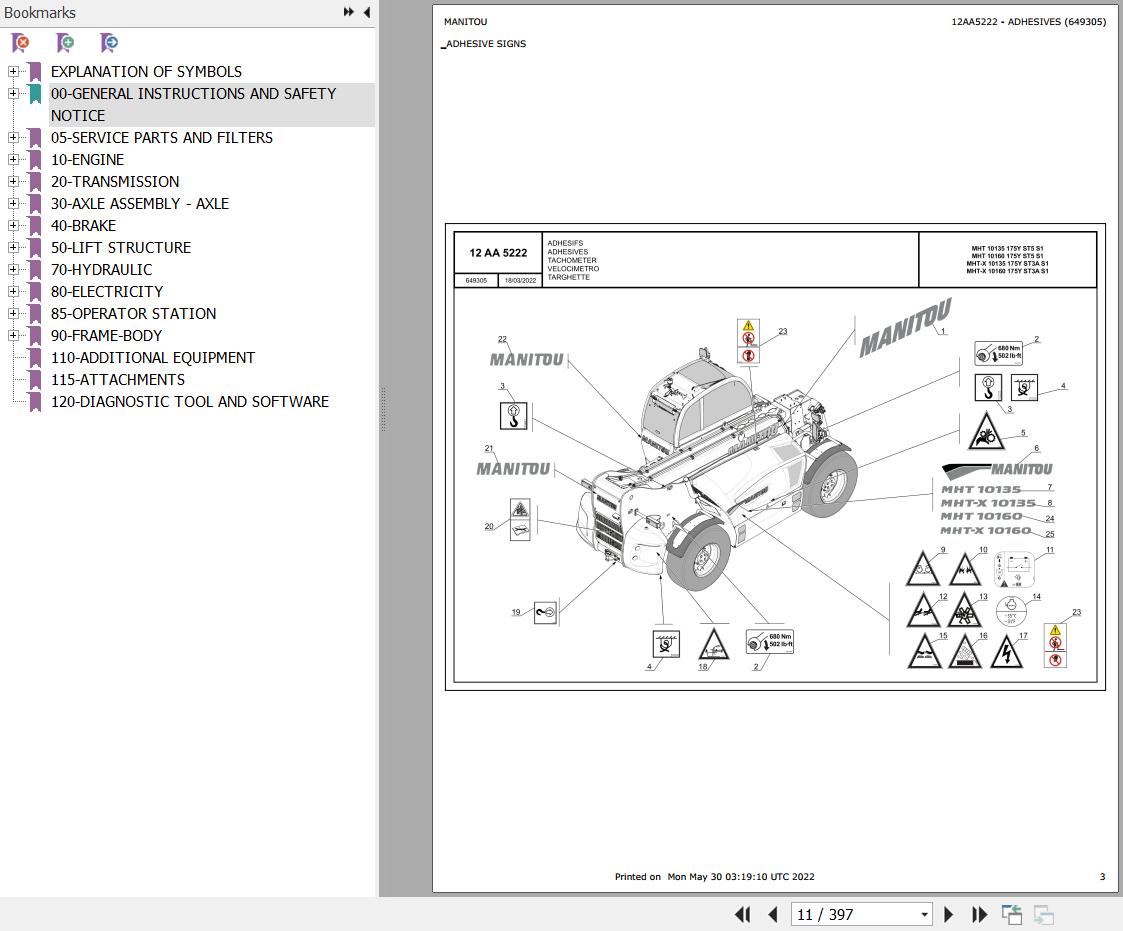The image size is (1123, 931).
Task: Click the bookmark icon beside 10-ENGINE
Action: pyautogui.click(x=34, y=160)
